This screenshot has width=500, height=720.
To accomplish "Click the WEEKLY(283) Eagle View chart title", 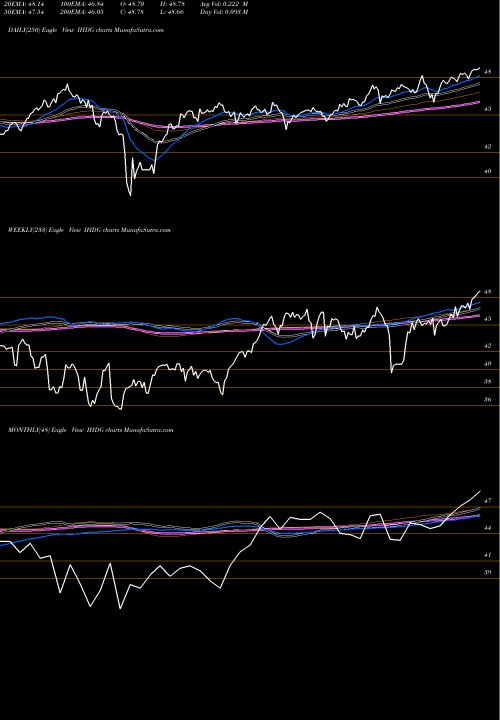I will (89, 230).
